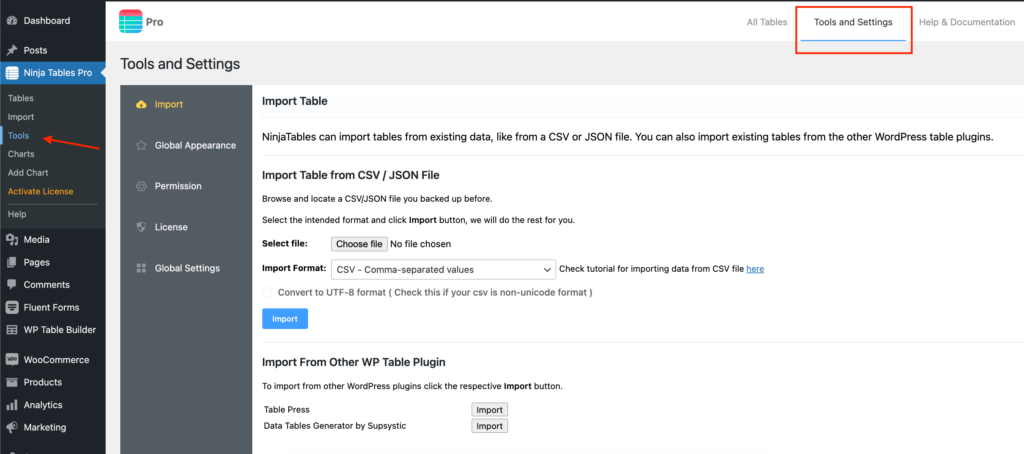The height and width of the screenshot is (454, 1024).
Task: Click Import for Data Tables Generator by Supsystic
Action: 489,426
